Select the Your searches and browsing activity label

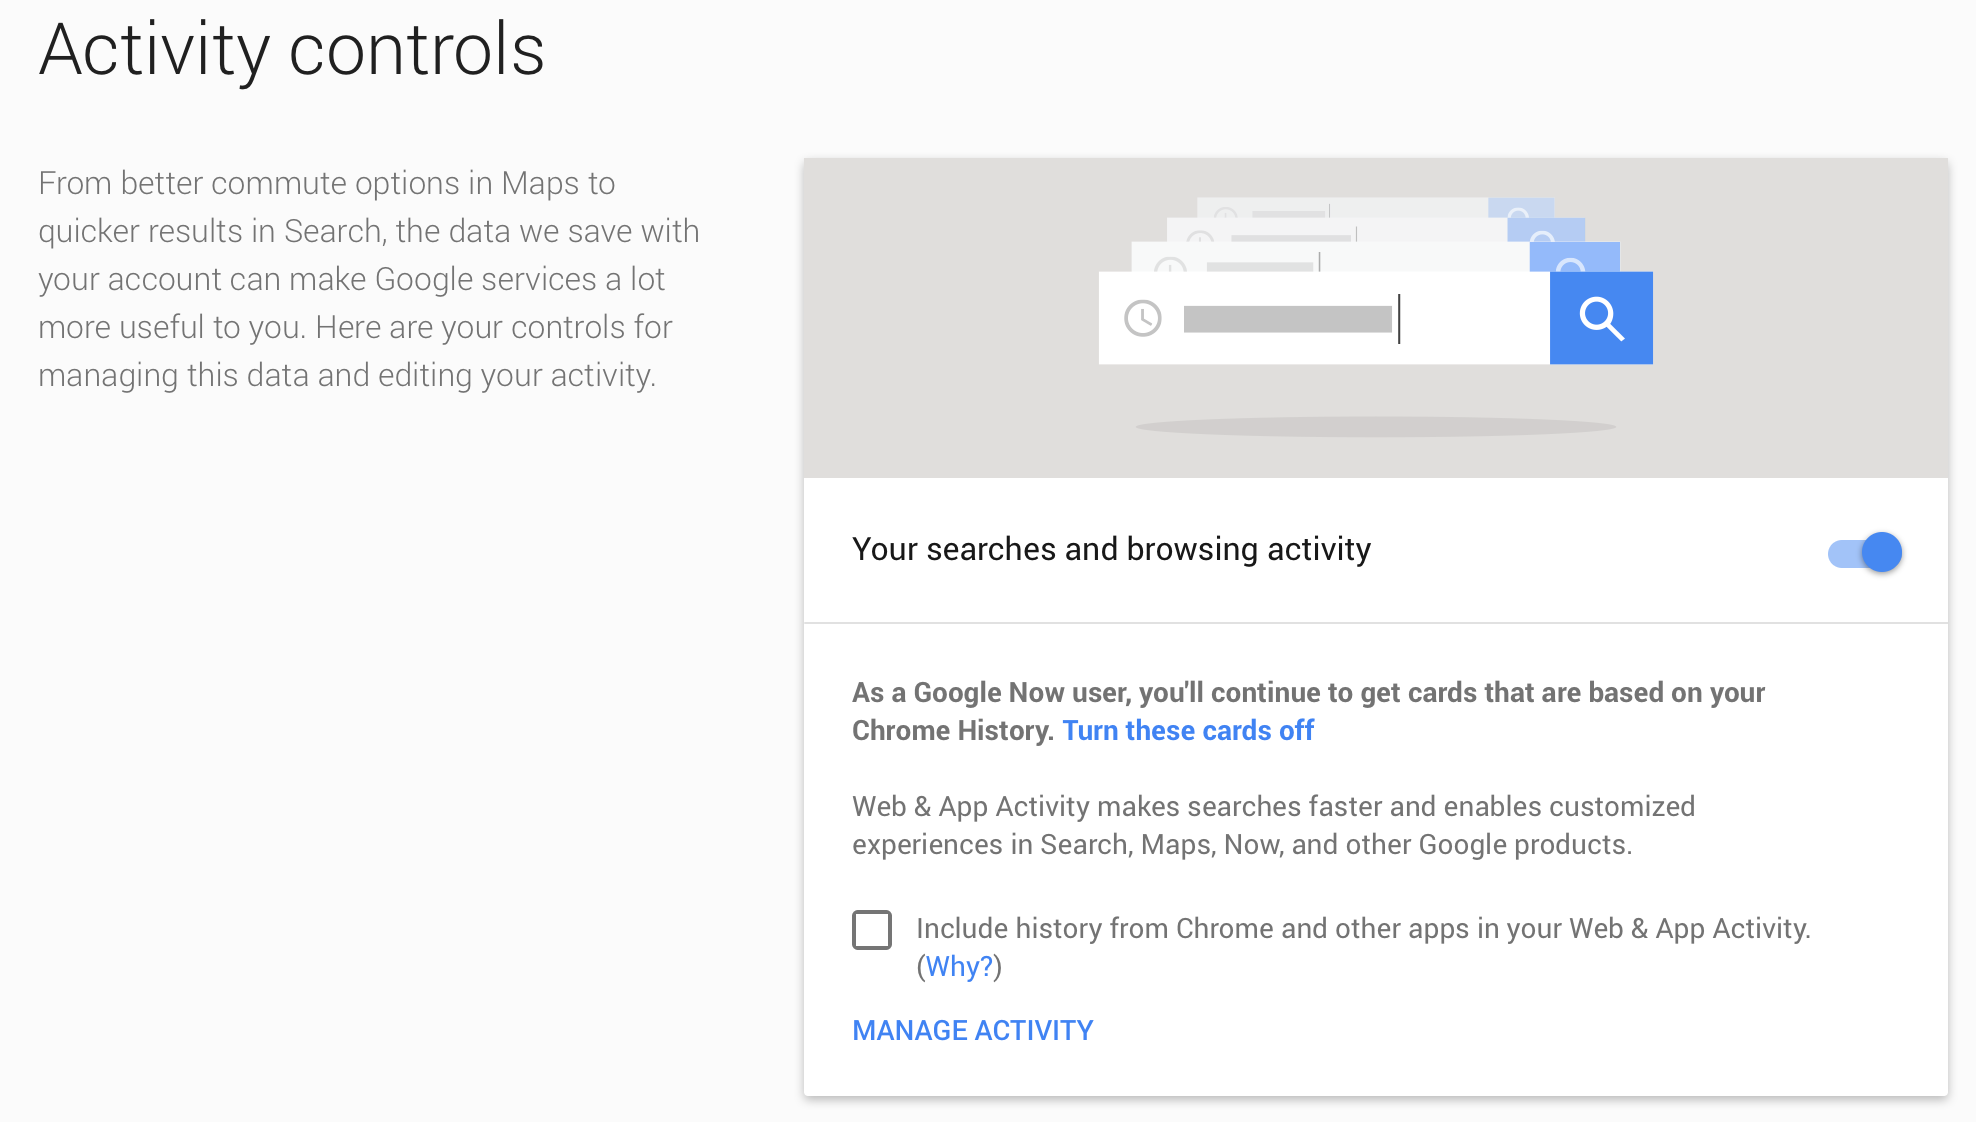tap(1112, 549)
